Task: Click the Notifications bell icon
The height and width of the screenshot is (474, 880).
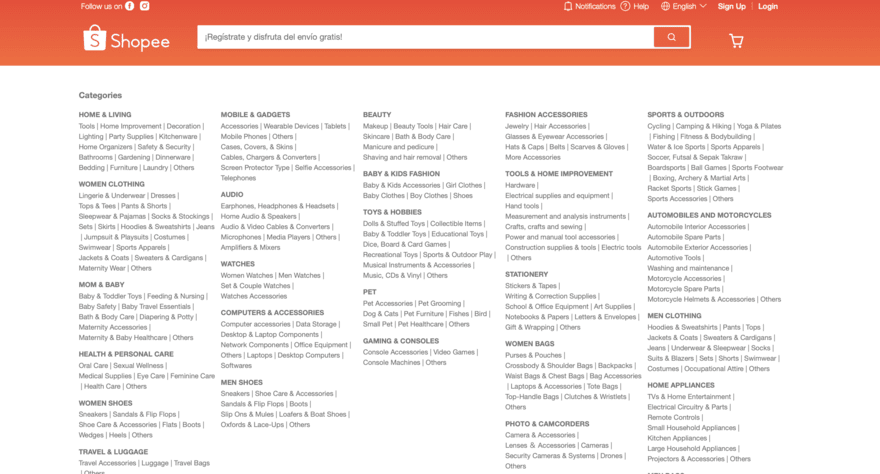Action: click(x=568, y=6)
